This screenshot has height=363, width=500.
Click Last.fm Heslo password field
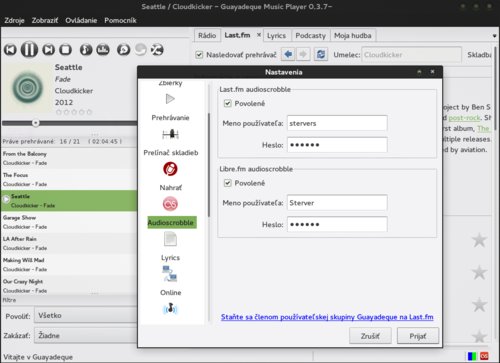[x=337, y=145]
